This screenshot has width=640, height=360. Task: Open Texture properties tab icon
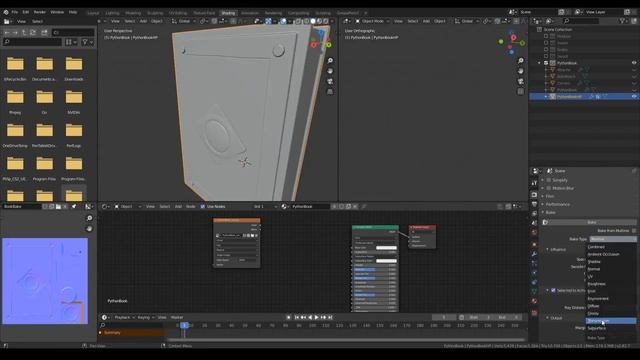tap(534, 313)
